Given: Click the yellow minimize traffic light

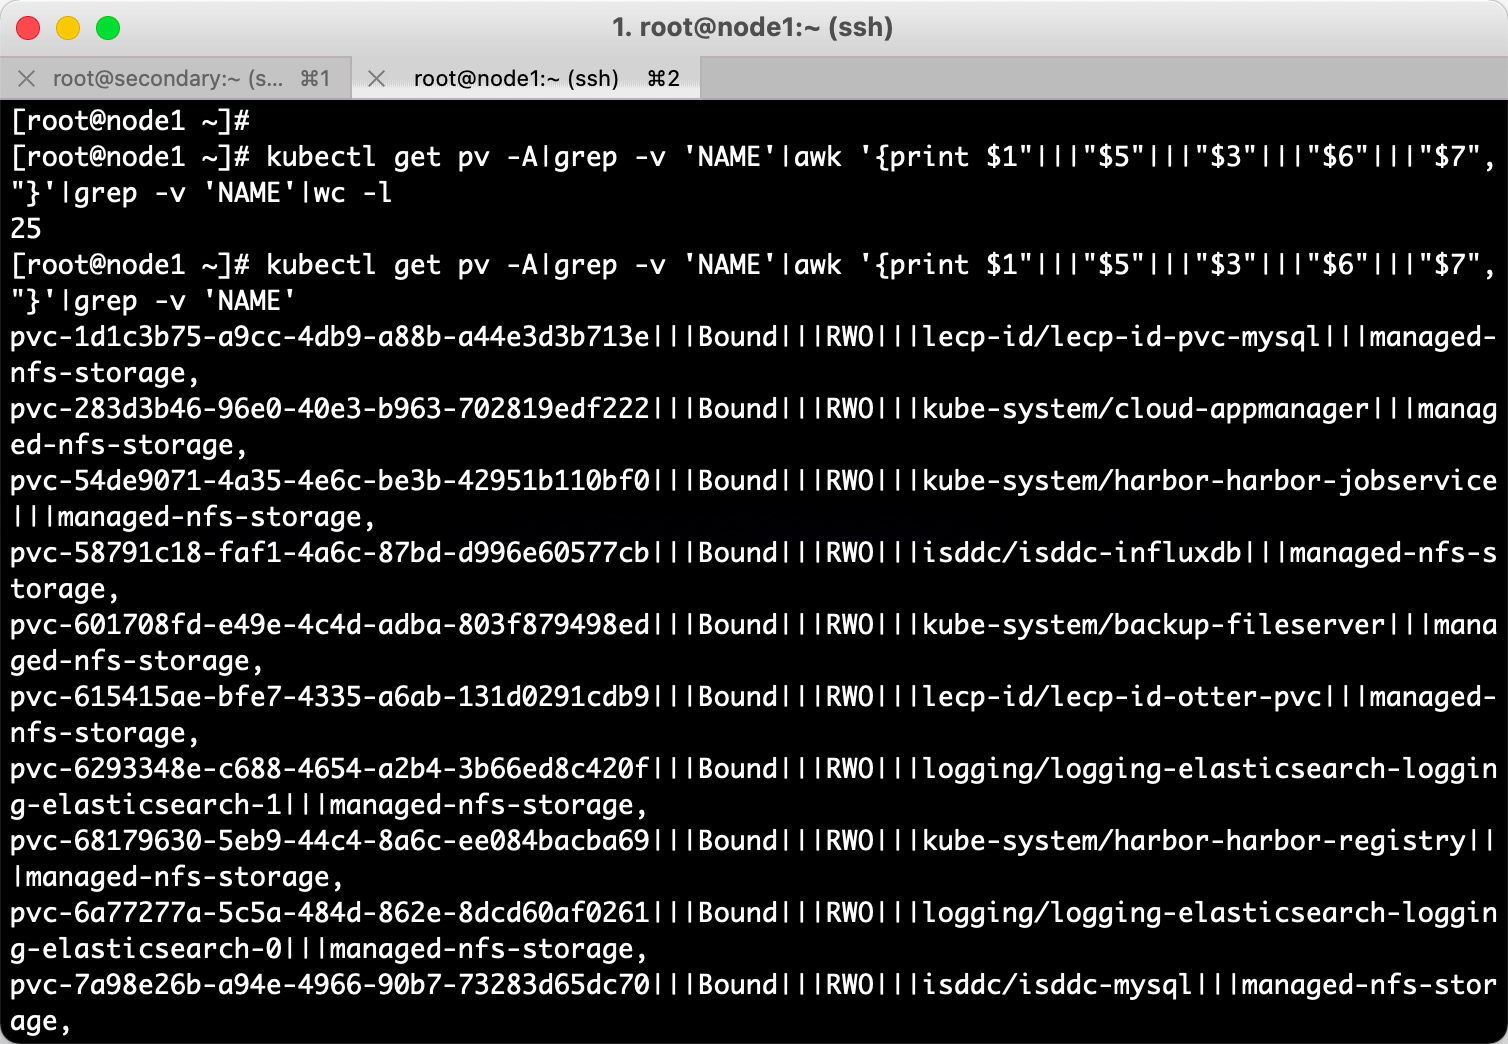Looking at the screenshot, I should [x=67, y=28].
